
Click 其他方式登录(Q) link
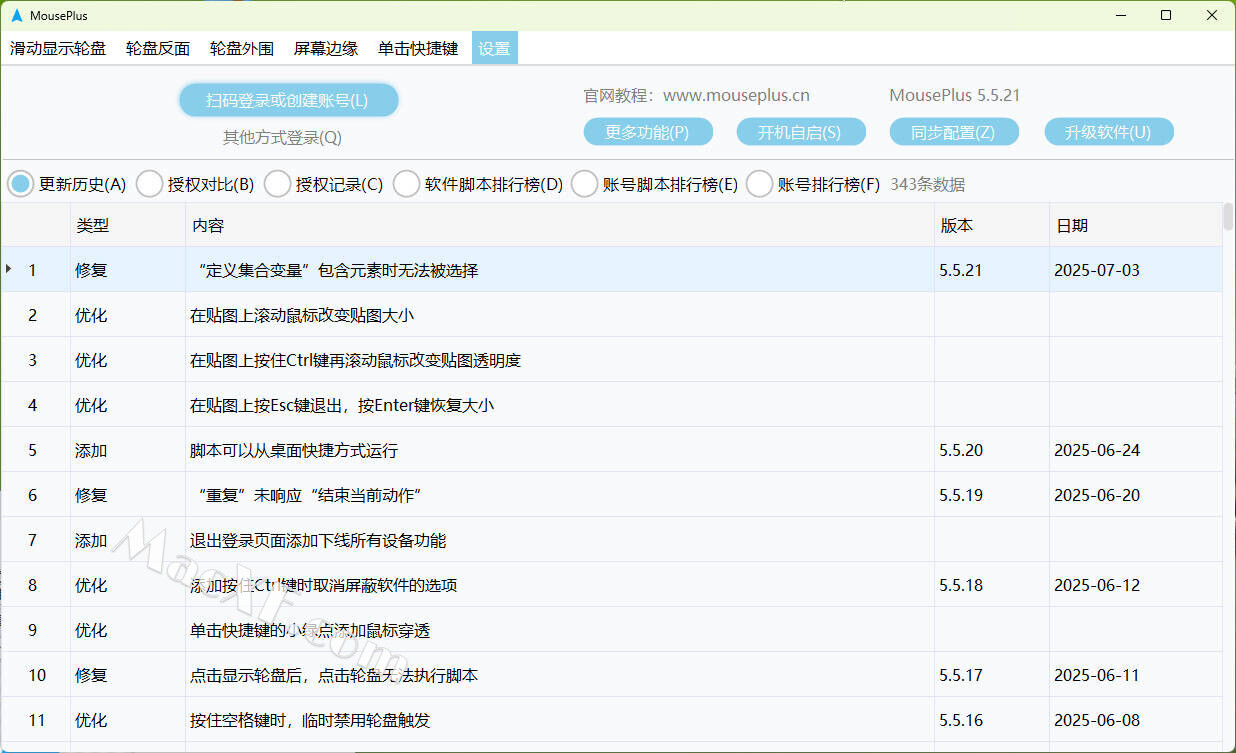pyautogui.click(x=282, y=137)
